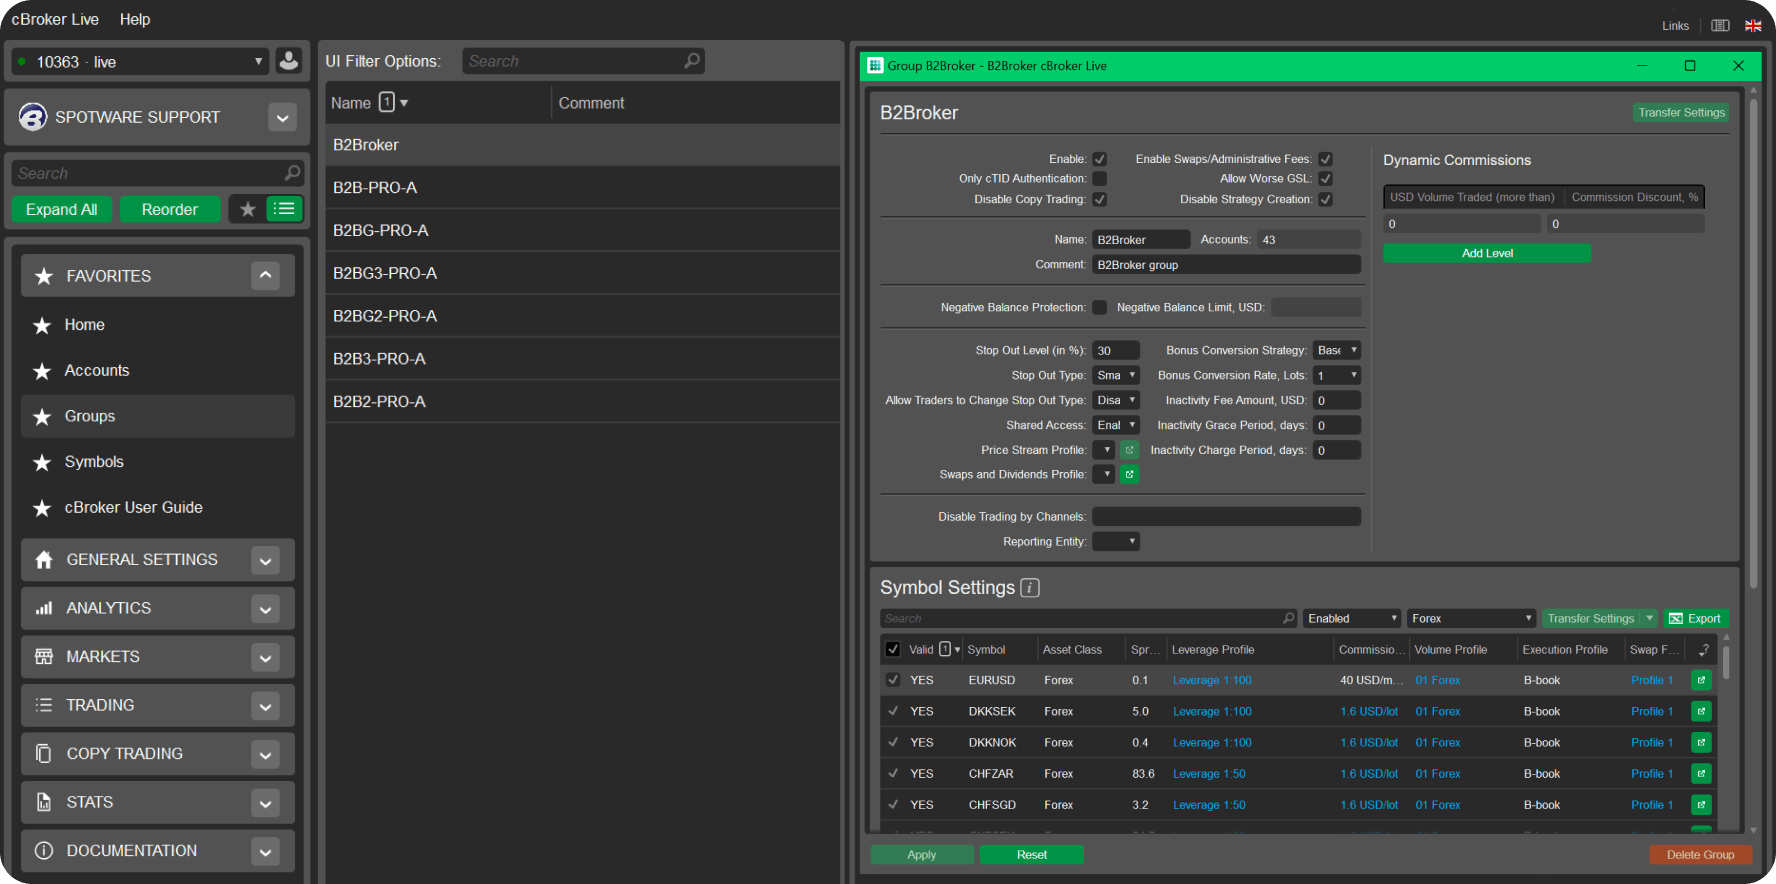Expand the Spotware Support dropdown
Image resolution: width=1776 pixels, height=884 pixels.
pyautogui.click(x=283, y=118)
